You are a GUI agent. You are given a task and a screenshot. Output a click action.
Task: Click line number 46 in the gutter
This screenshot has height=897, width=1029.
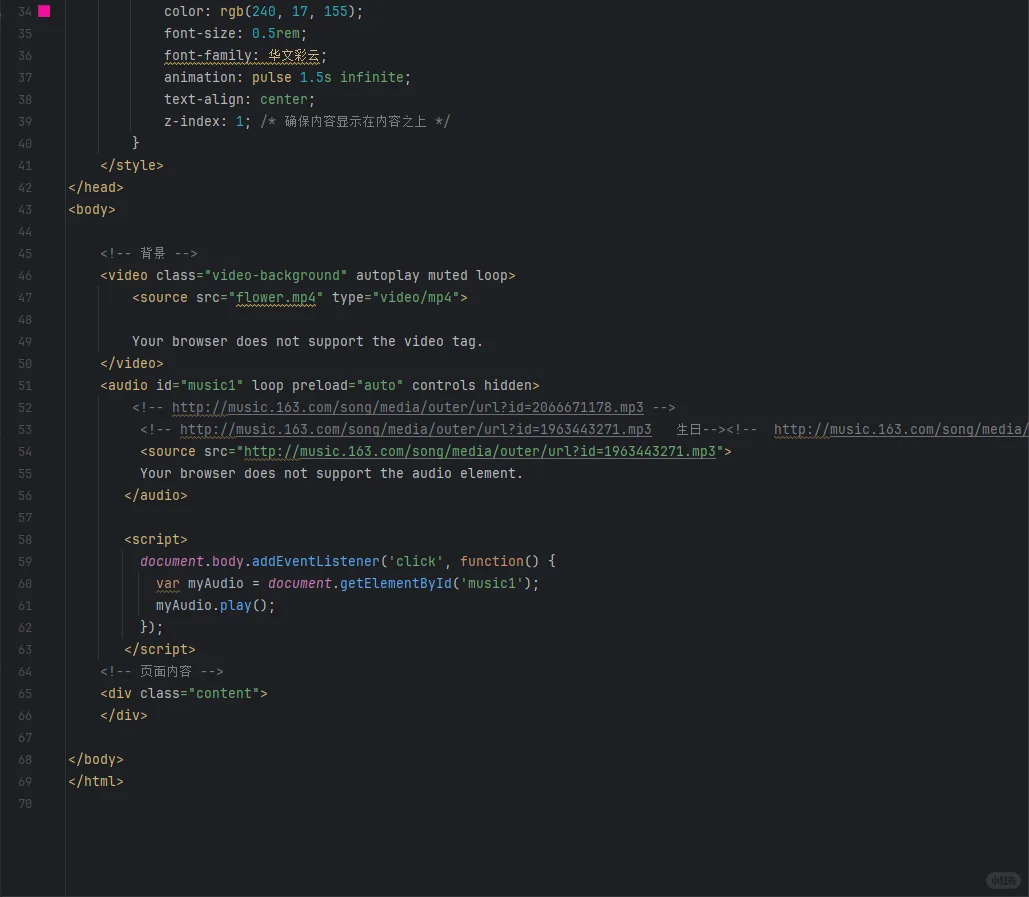coord(25,276)
